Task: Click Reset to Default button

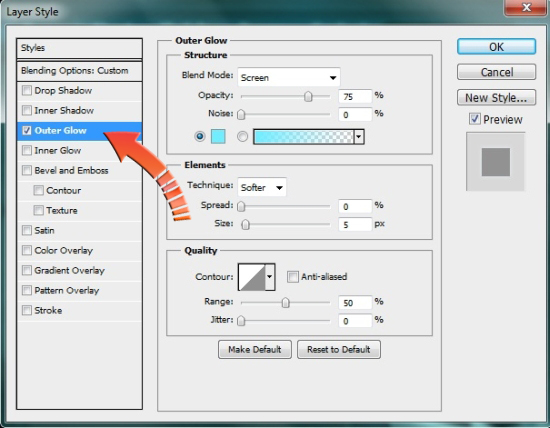Action: click(x=339, y=349)
